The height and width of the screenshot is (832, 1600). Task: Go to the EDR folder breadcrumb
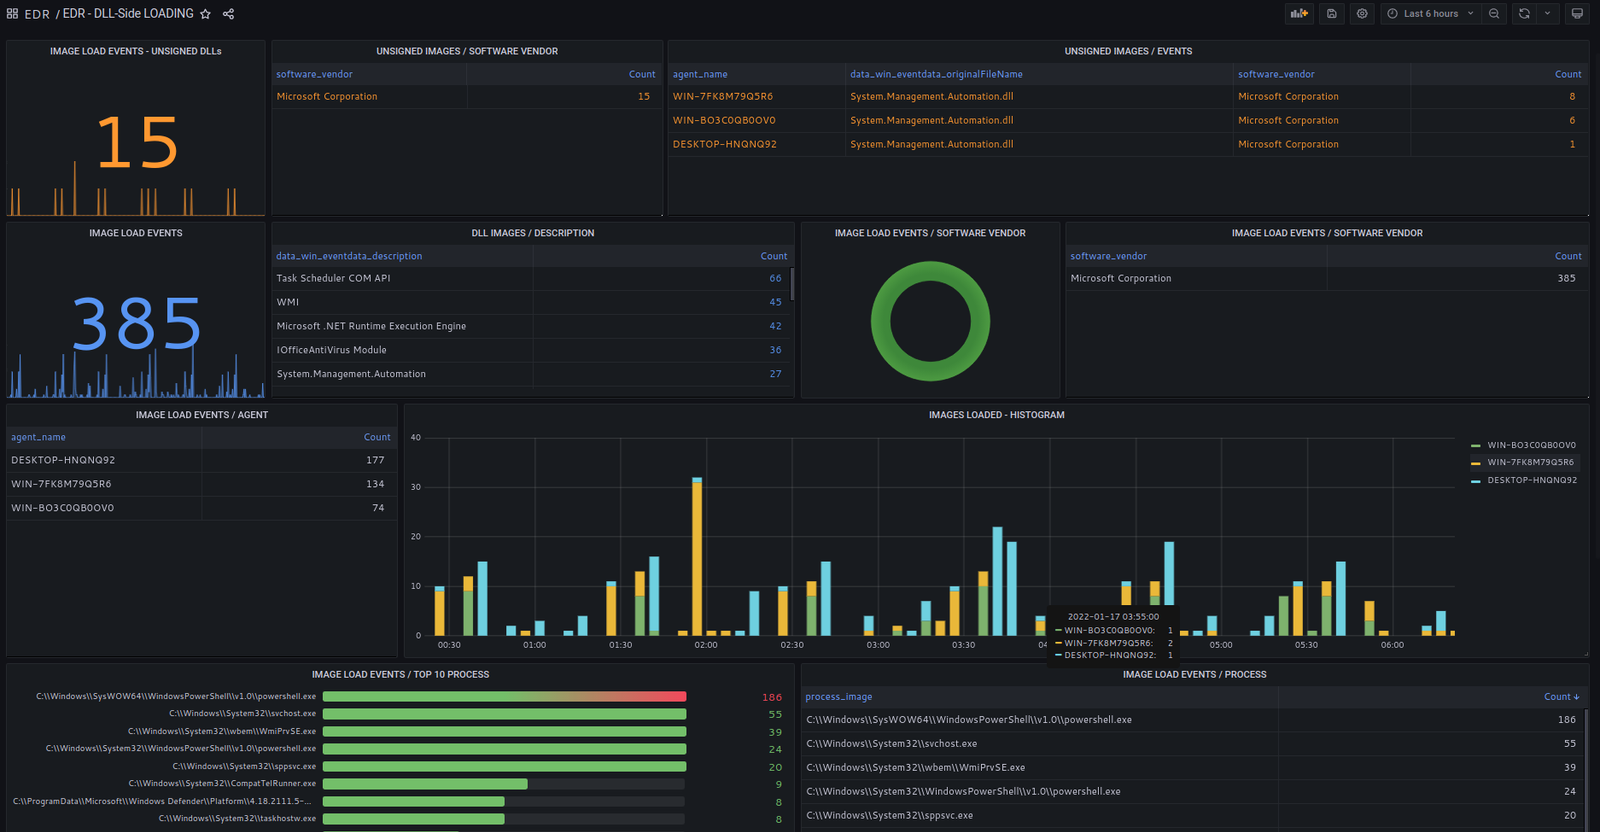pyautogui.click(x=37, y=14)
